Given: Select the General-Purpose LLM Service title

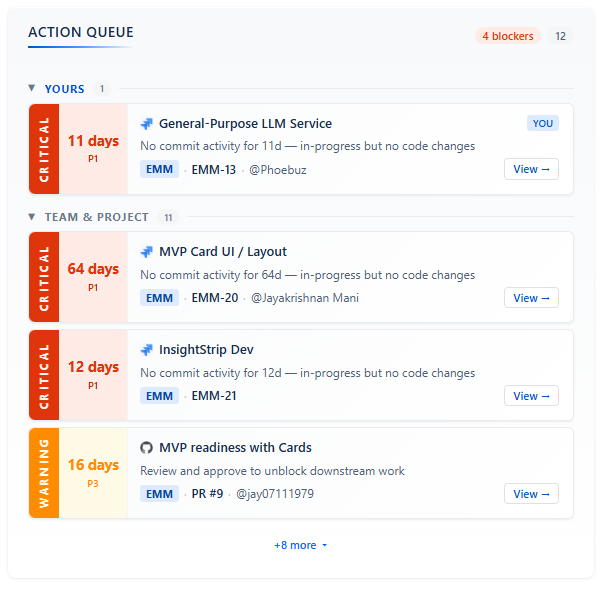Looking at the screenshot, I should coord(245,124).
